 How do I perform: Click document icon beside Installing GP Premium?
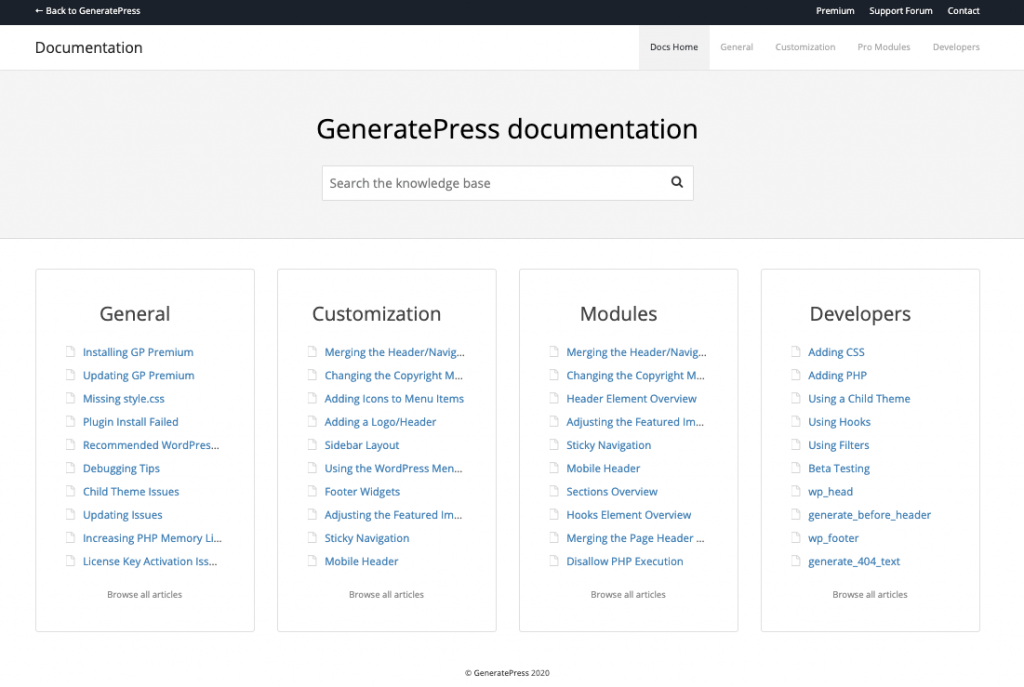coord(71,352)
